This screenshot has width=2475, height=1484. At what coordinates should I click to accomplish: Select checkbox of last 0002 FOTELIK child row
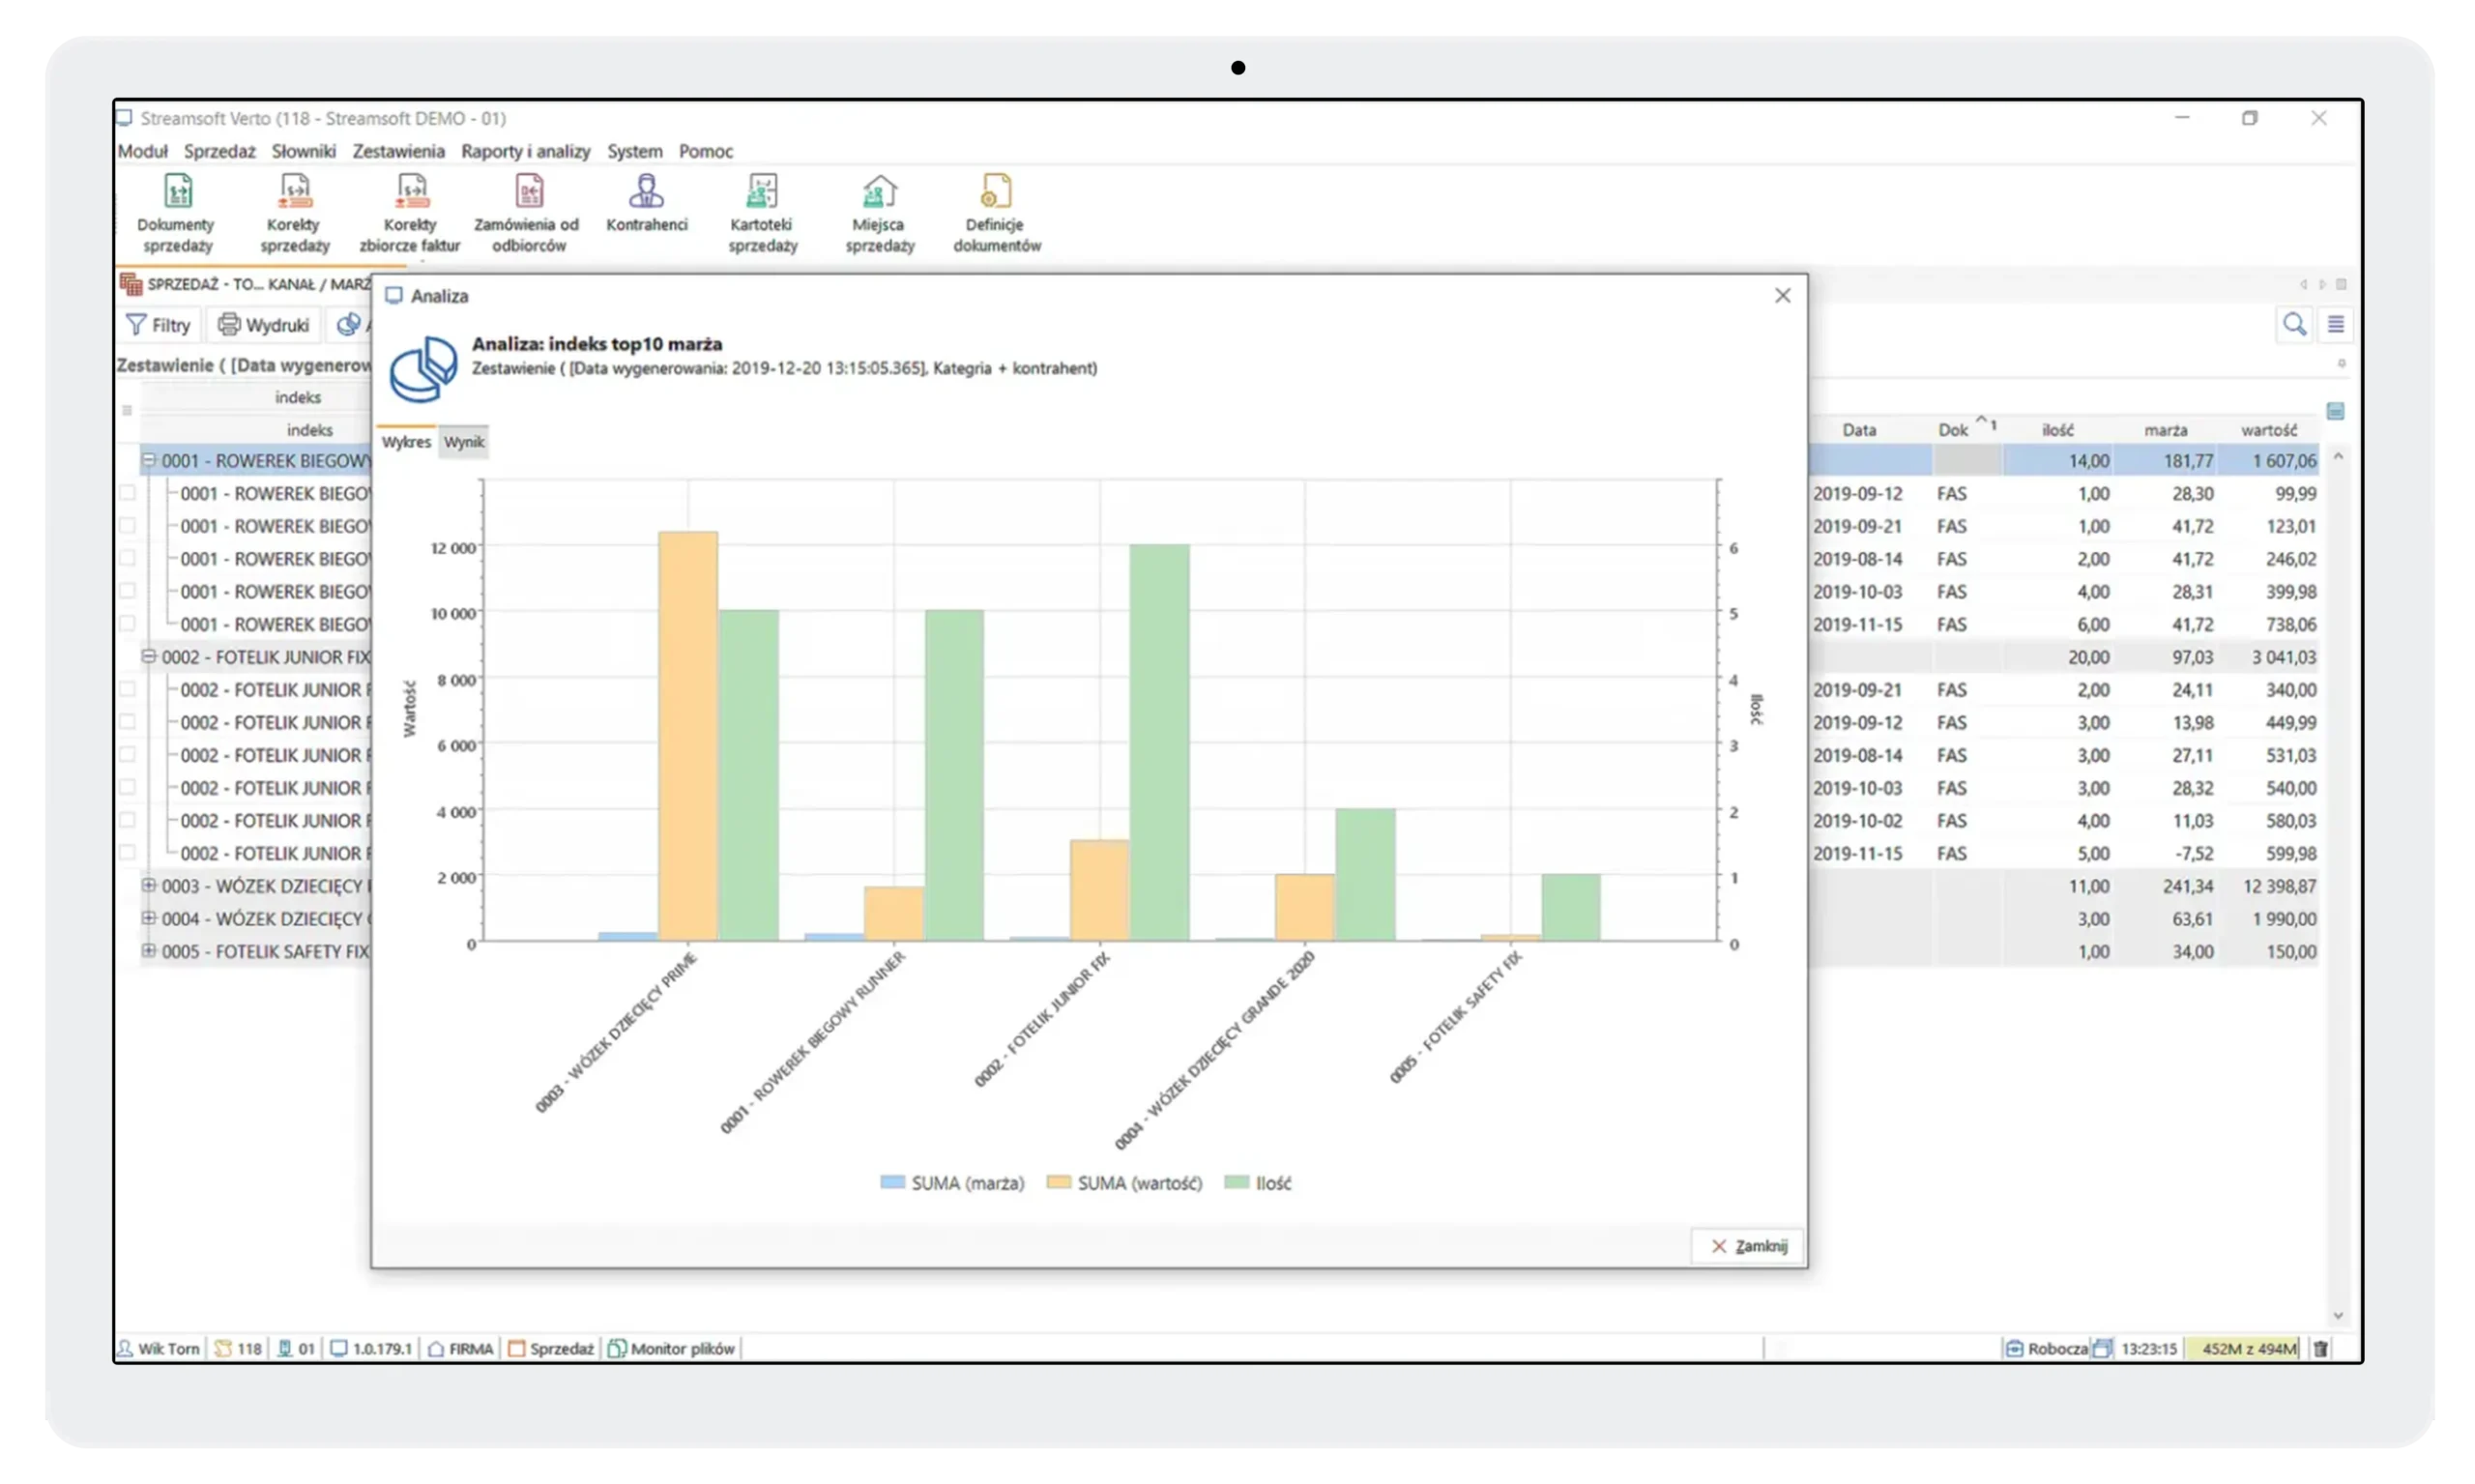pyautogui.click(x=127, y=853)
